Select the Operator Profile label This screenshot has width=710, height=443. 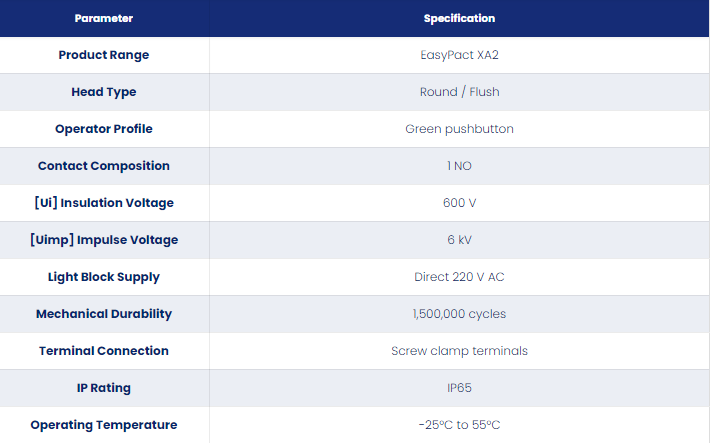[104, 129]
